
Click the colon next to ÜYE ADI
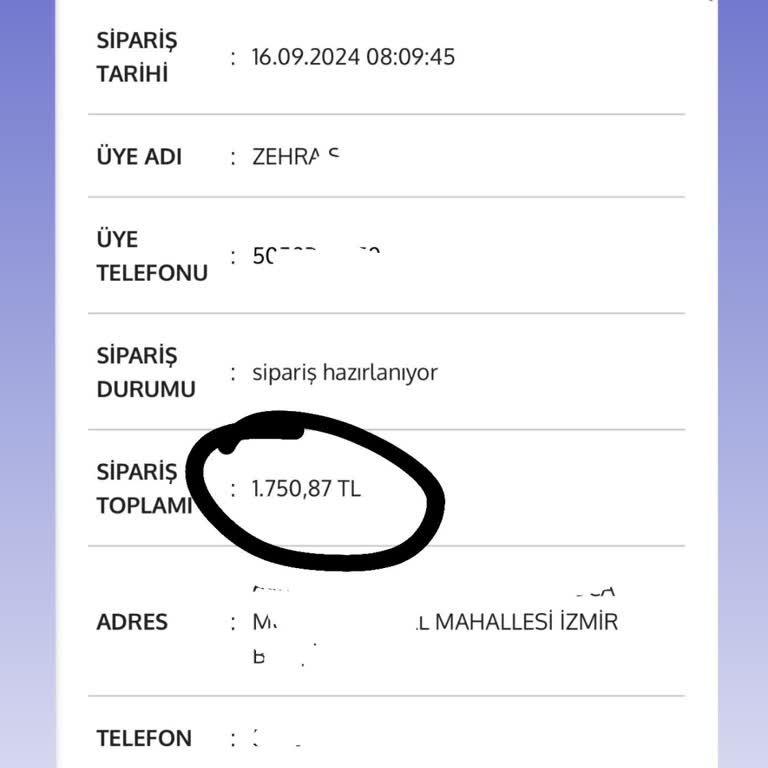[x=233, y=157]
